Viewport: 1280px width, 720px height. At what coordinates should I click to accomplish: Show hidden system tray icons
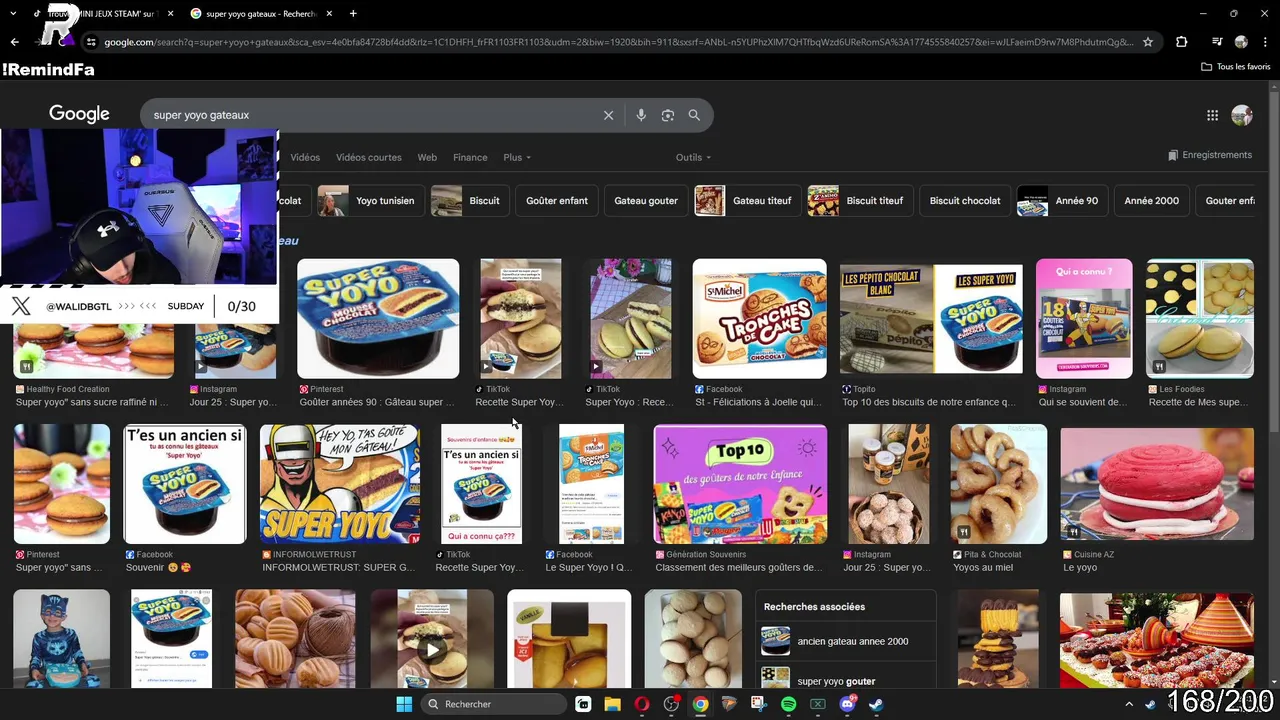[x=1129, y=704]
